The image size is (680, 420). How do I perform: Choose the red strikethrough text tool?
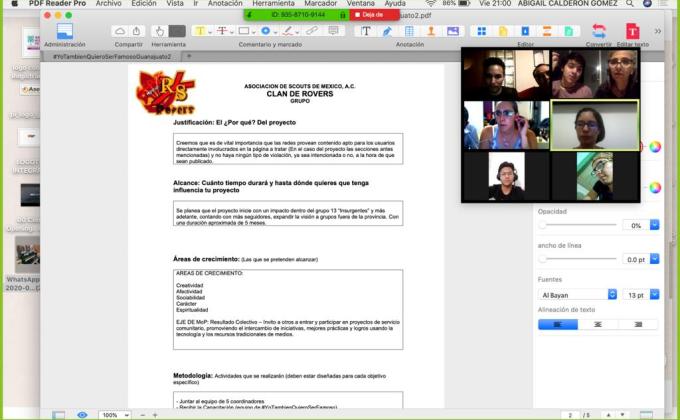[222, 31]
